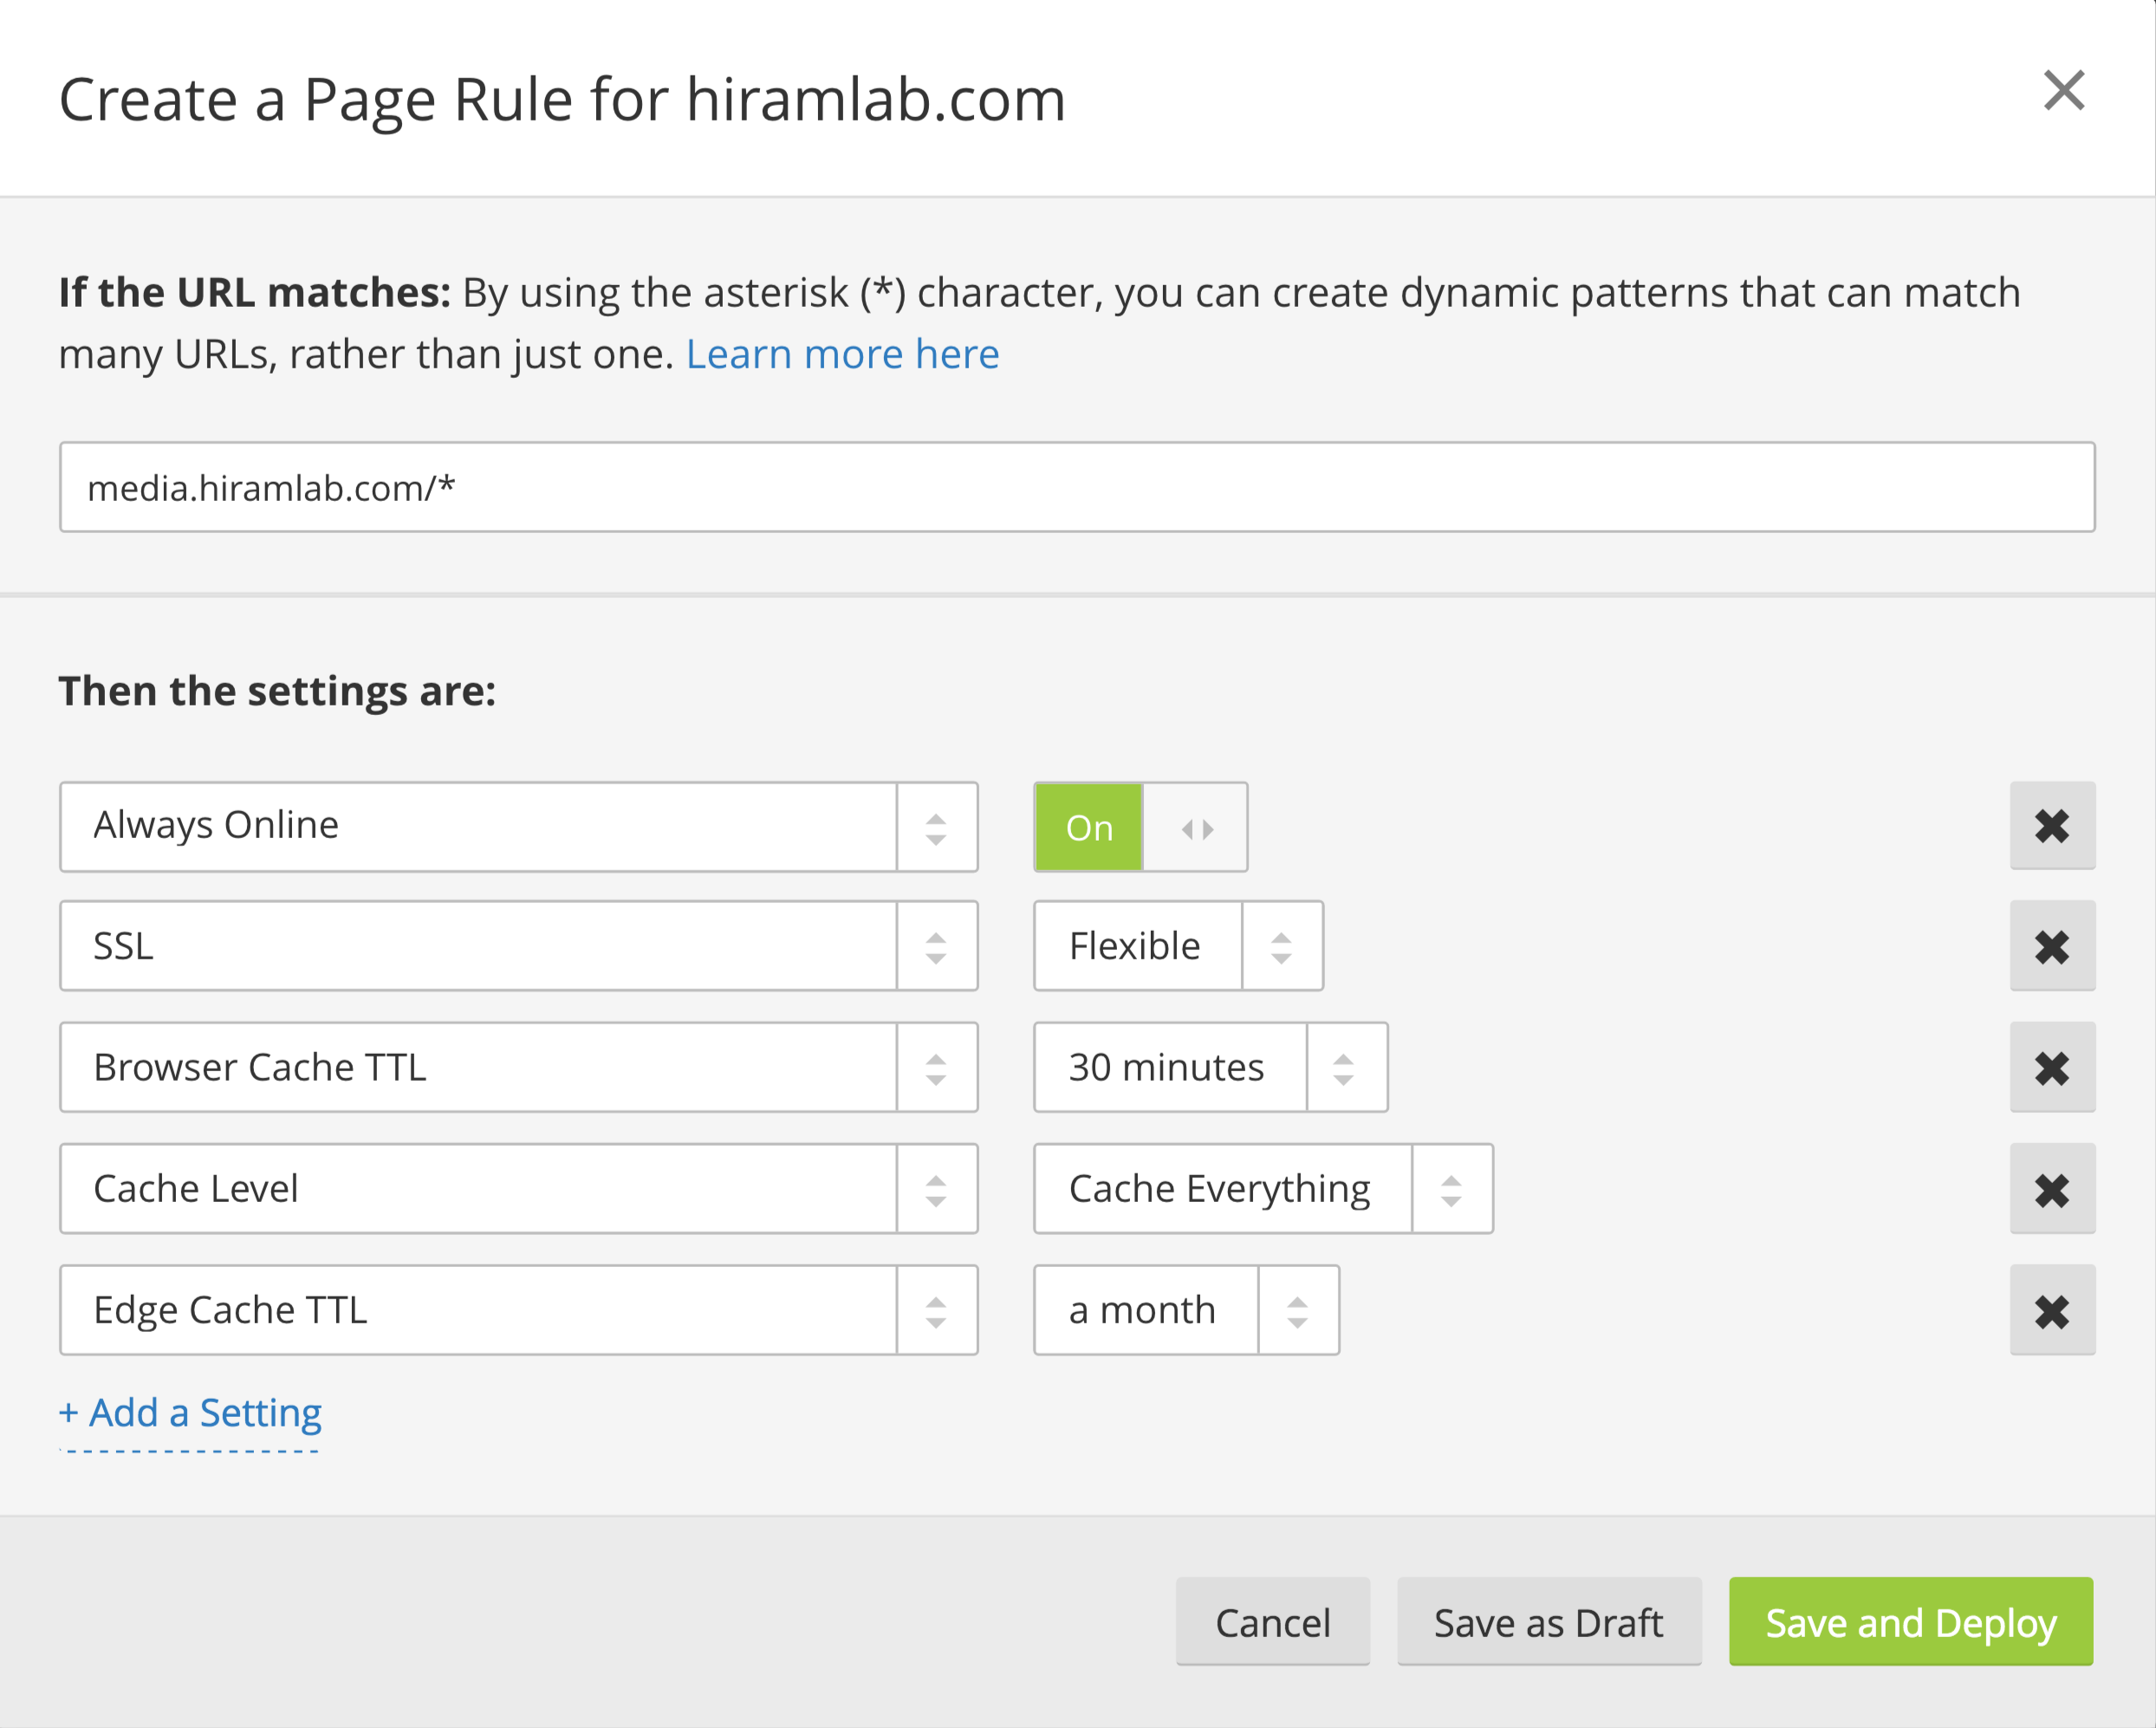Change the Cache Everything level value
2156x1728 pixels.
coord(1263,1189)
